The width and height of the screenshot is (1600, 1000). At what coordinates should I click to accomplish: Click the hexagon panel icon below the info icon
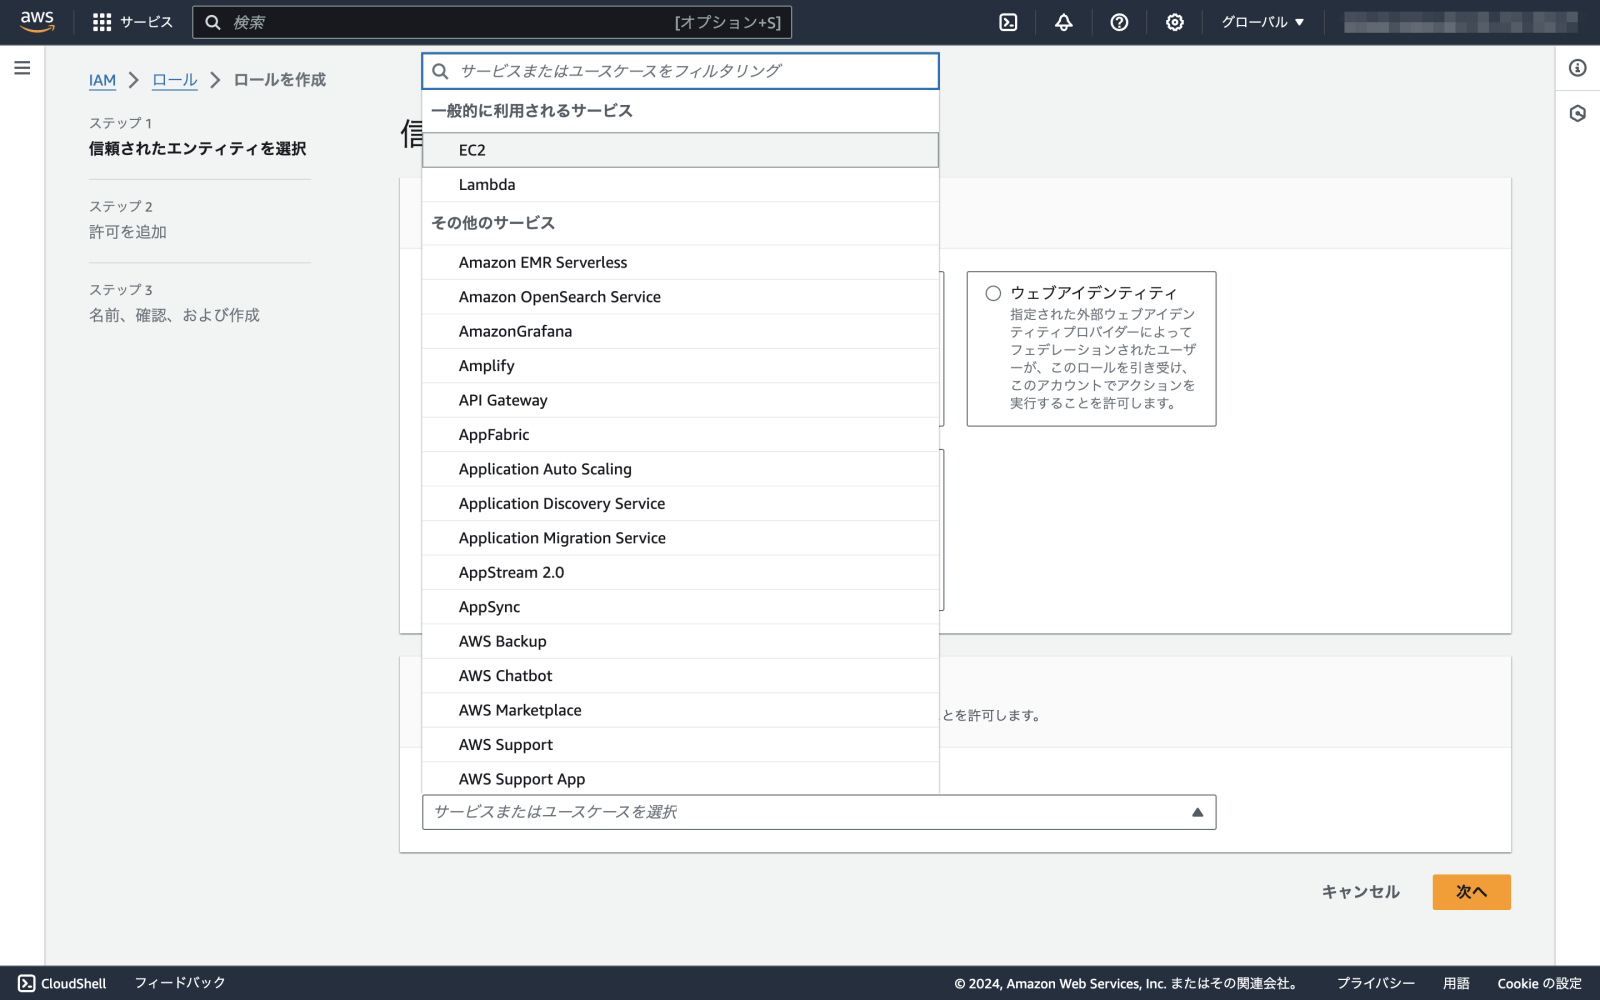coord(1577,113)
